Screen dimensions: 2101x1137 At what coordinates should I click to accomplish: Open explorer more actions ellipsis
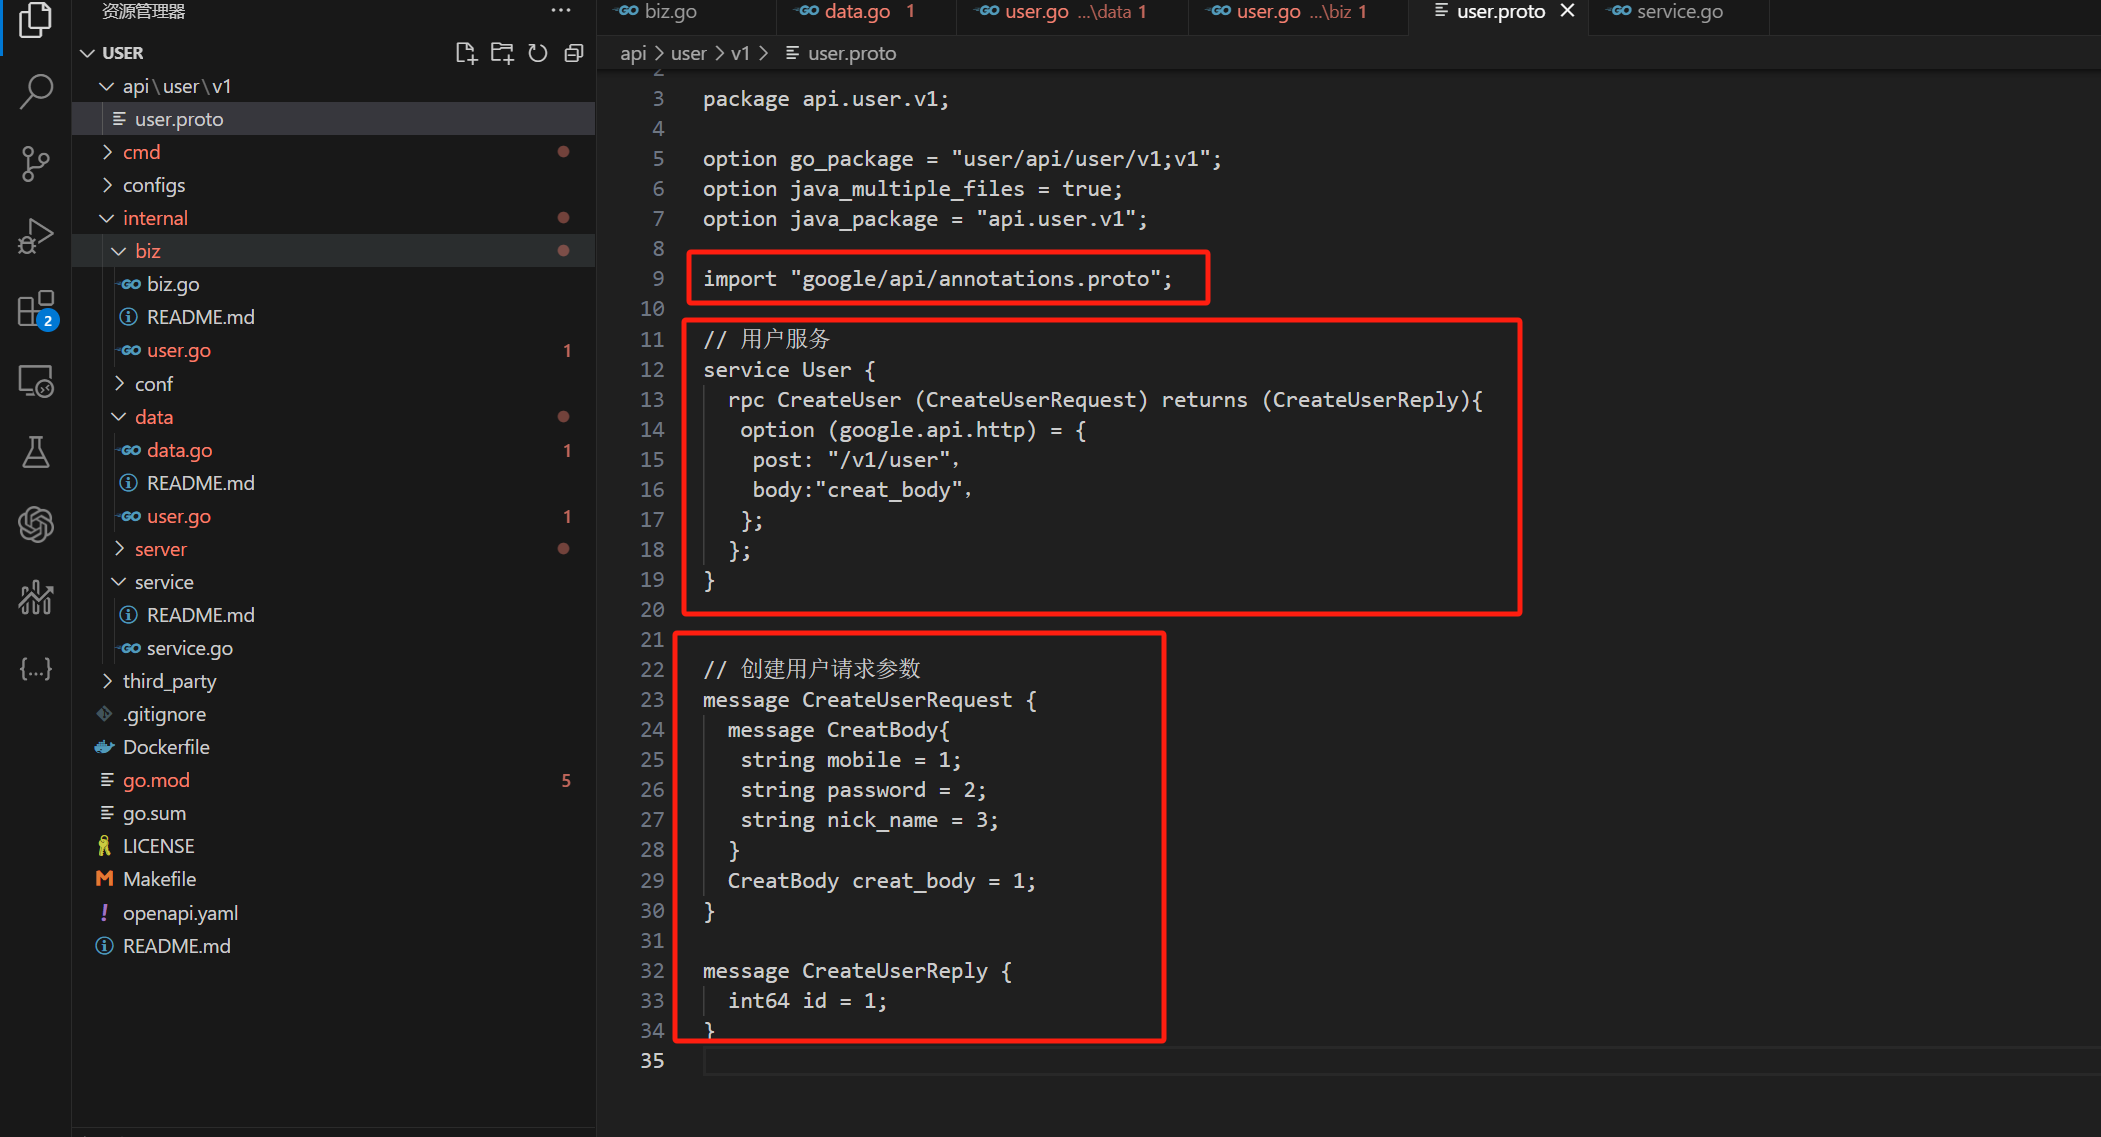coord(561,11)
